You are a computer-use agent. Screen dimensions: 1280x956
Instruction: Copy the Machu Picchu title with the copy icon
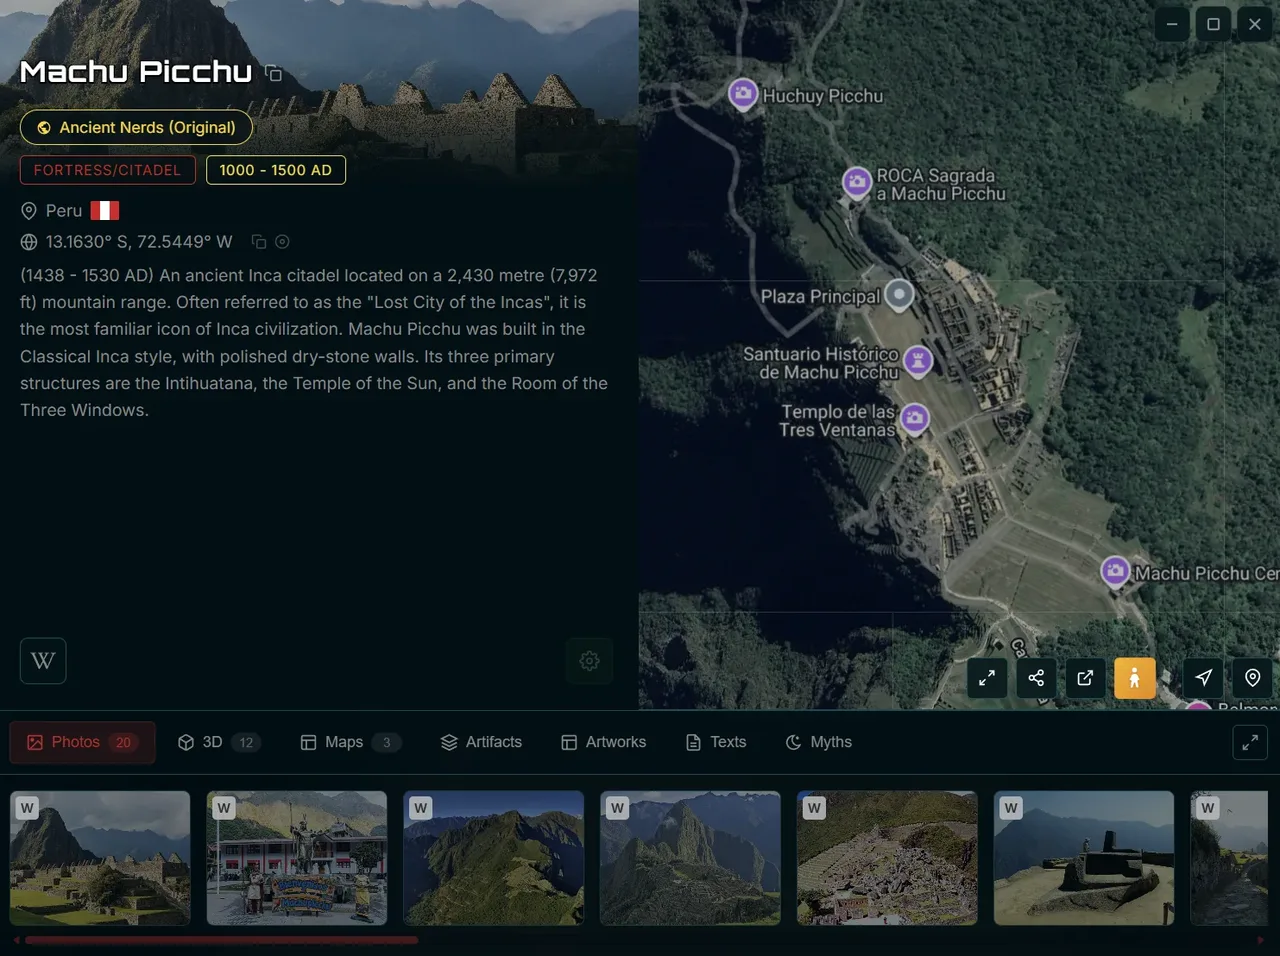click(x=274, y=73)
